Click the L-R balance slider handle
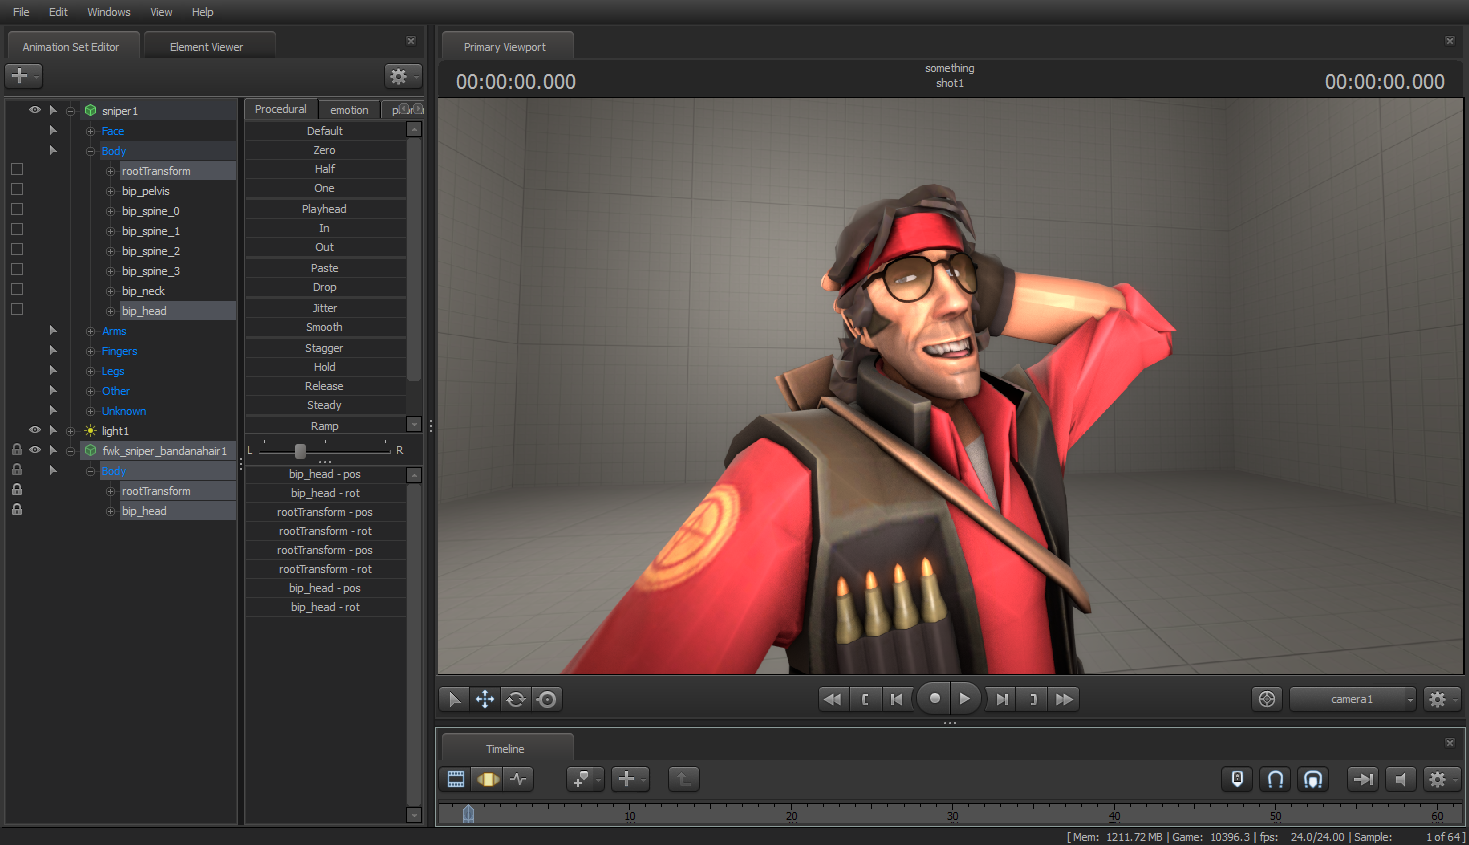Image resolution: width=1469 pixels, height=845 pixels. pos(300,451)
